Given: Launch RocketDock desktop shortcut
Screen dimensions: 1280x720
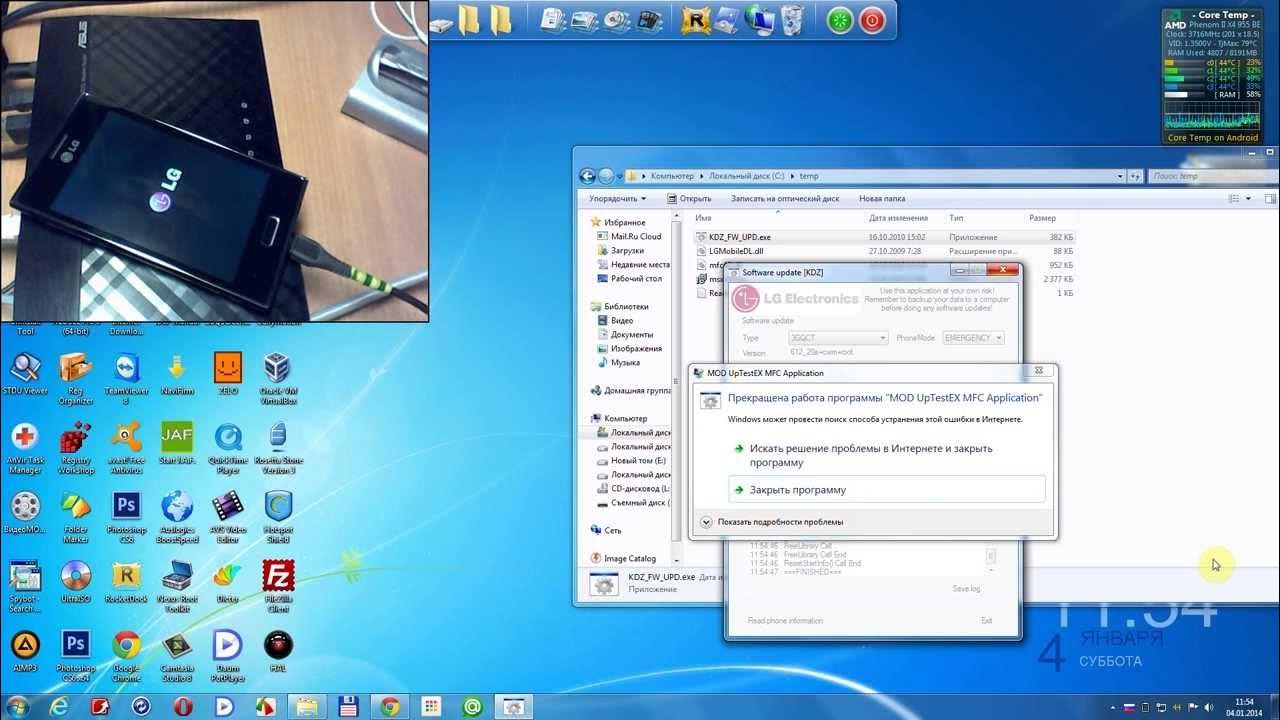Looking at the screenshot, I should point(126,581).
